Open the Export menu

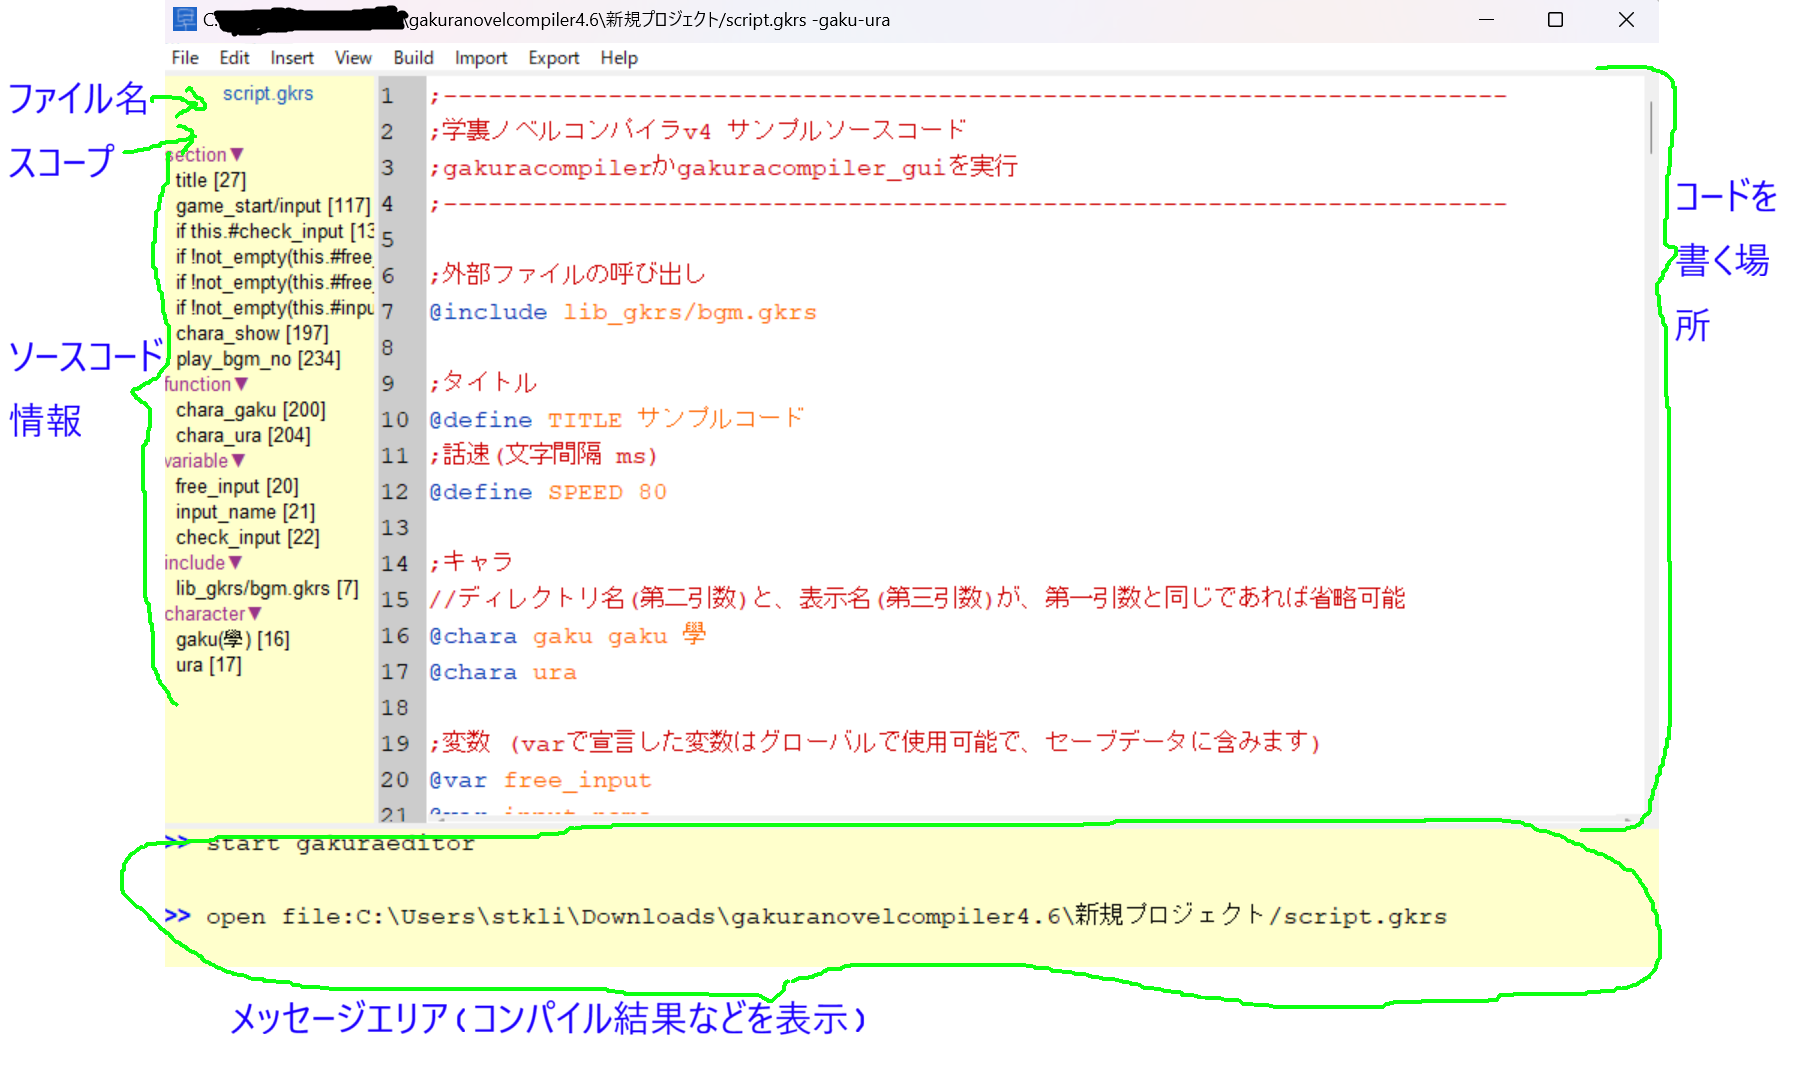pyautogui.click(x=553, y=58)
